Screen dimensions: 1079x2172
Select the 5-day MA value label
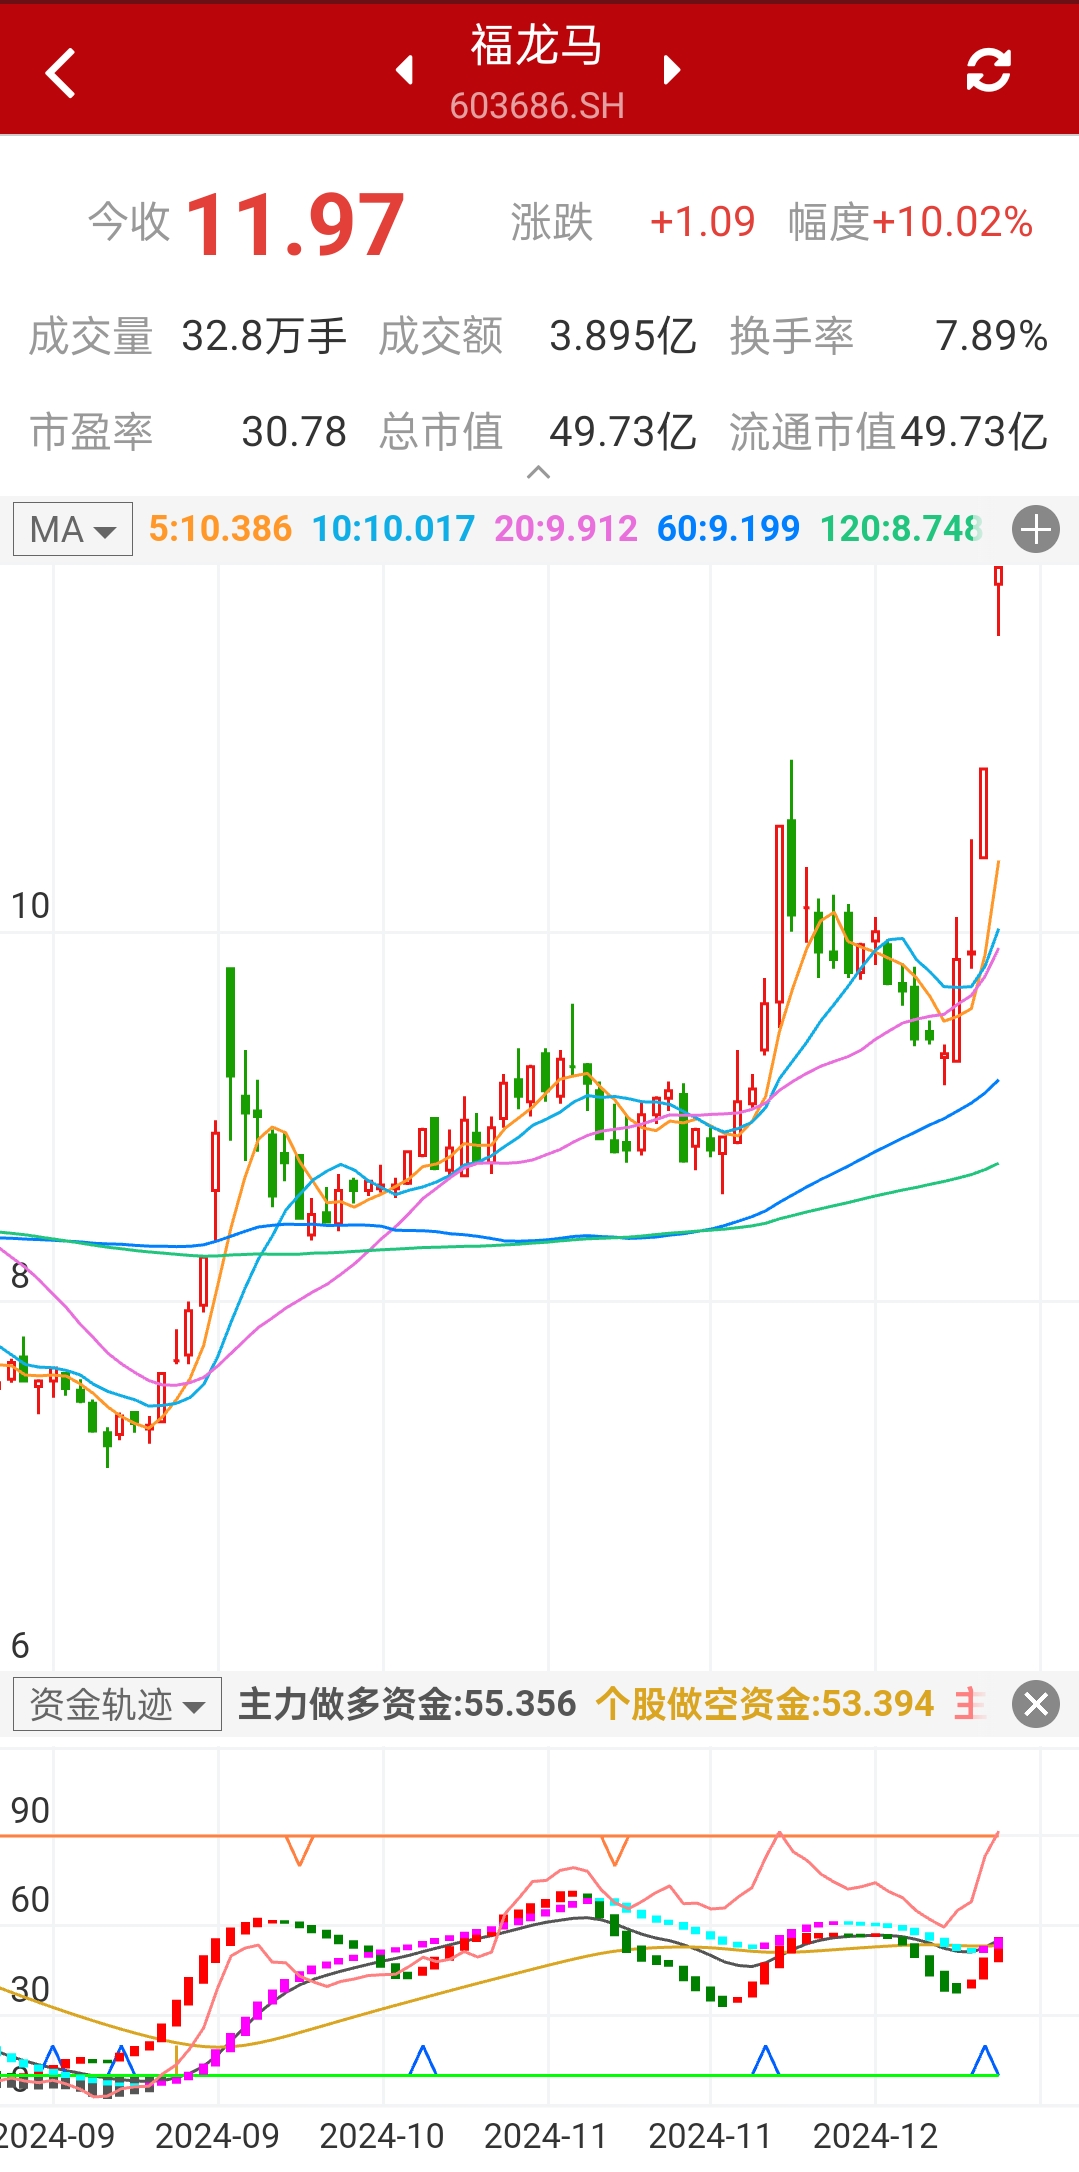(x=220, y=529)
